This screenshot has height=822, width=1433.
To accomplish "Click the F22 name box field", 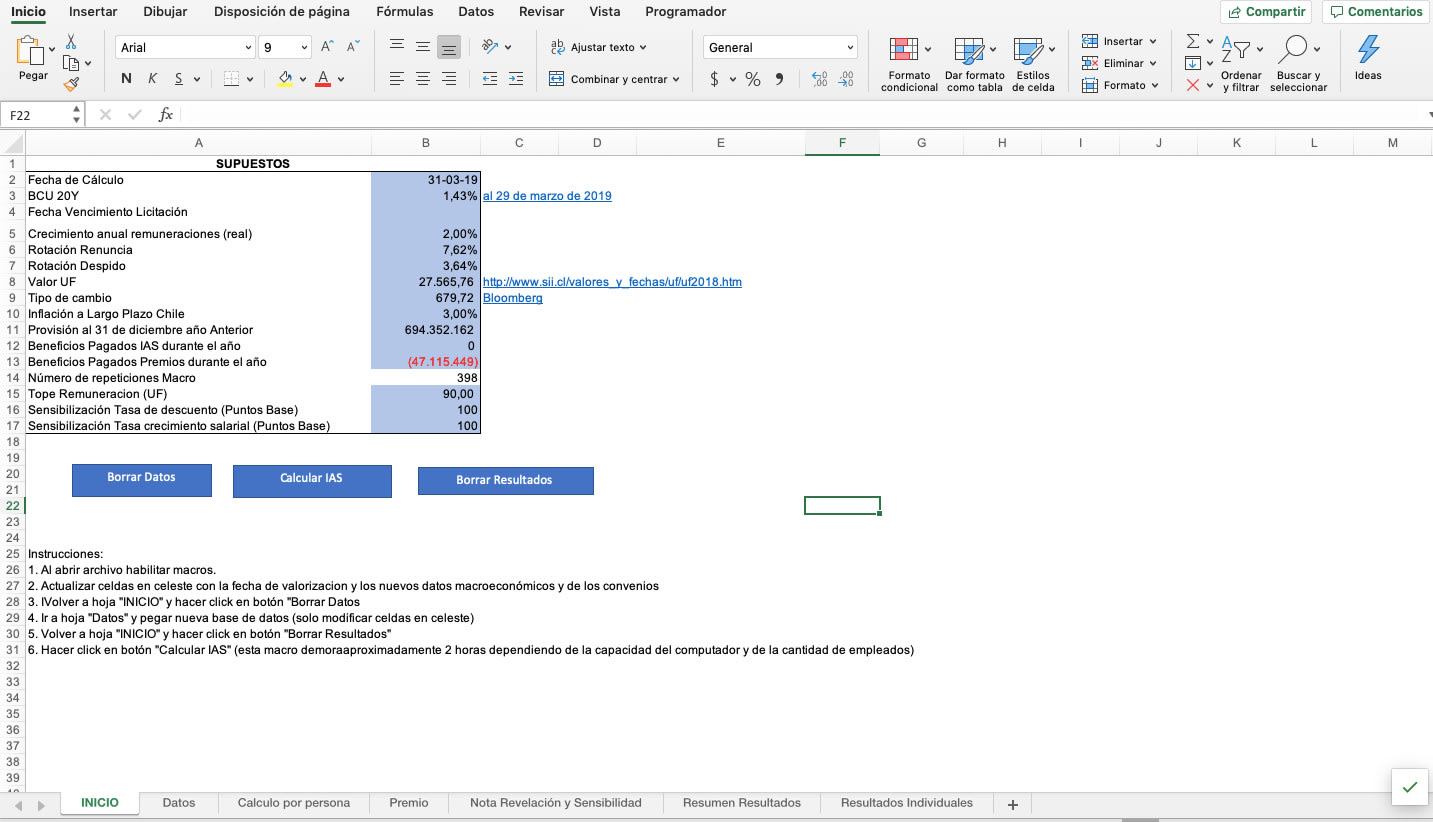I will pos(38,115).
